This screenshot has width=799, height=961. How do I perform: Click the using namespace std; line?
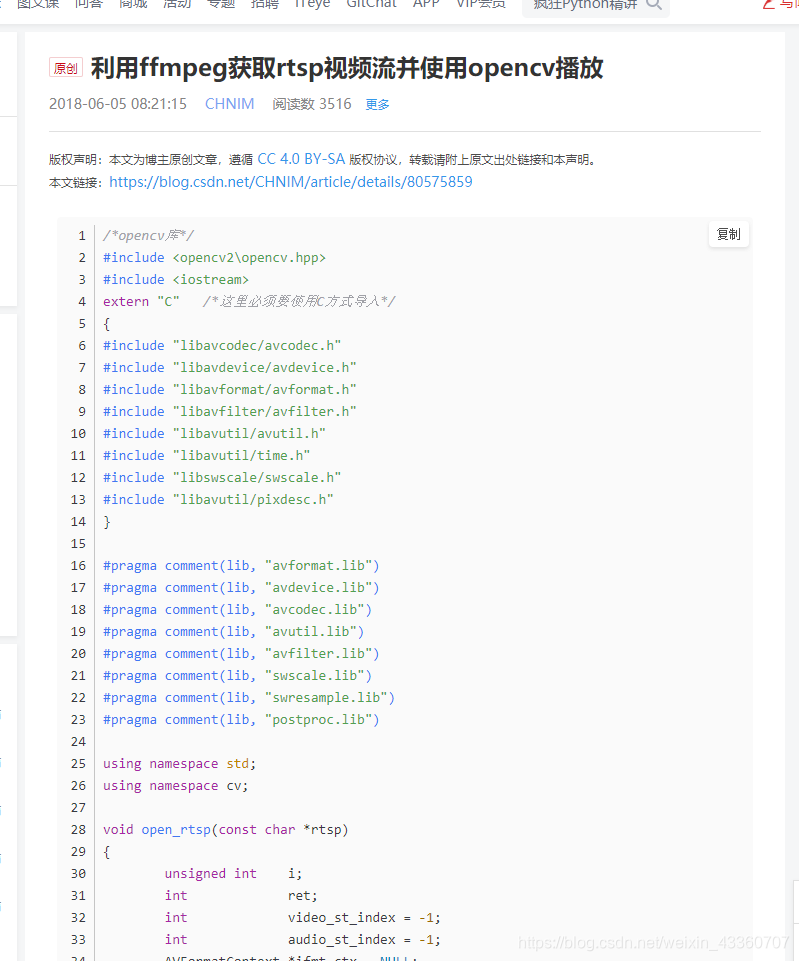point(180,764)
